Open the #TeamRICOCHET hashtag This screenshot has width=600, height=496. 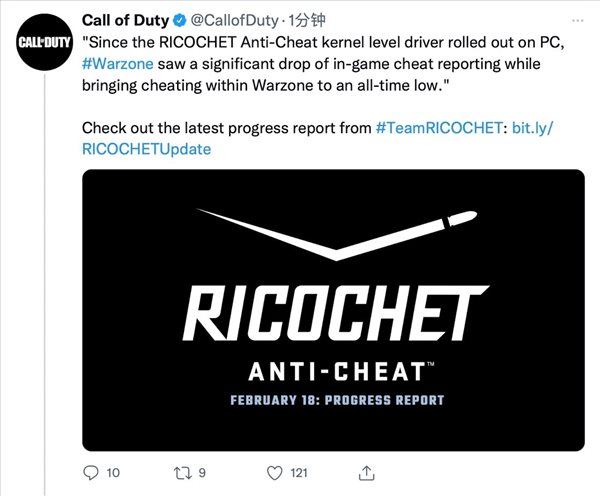click(x=439, y=128)
